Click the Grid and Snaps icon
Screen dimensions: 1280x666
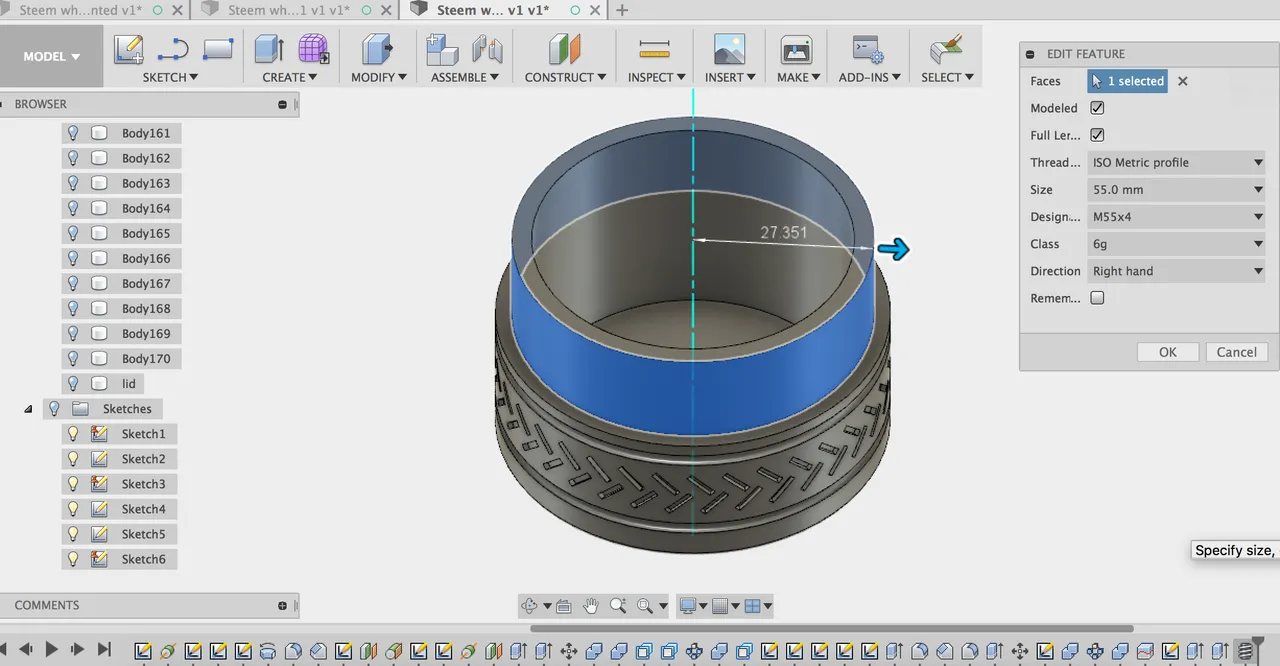click(x=720, y=606)
